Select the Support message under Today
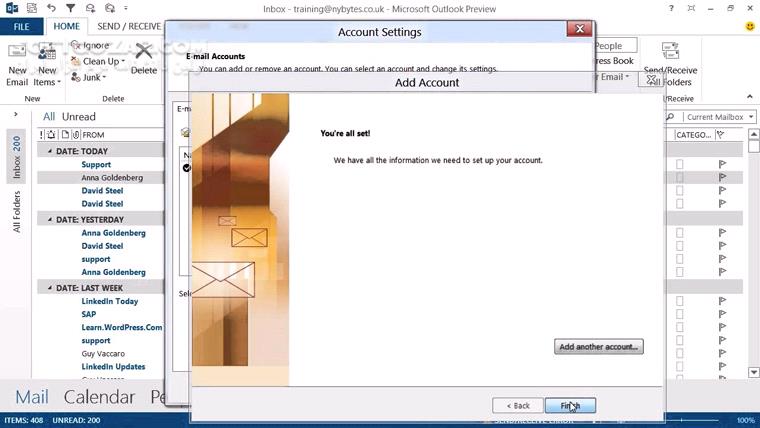The image size is (760, 428). pos(96,164)
